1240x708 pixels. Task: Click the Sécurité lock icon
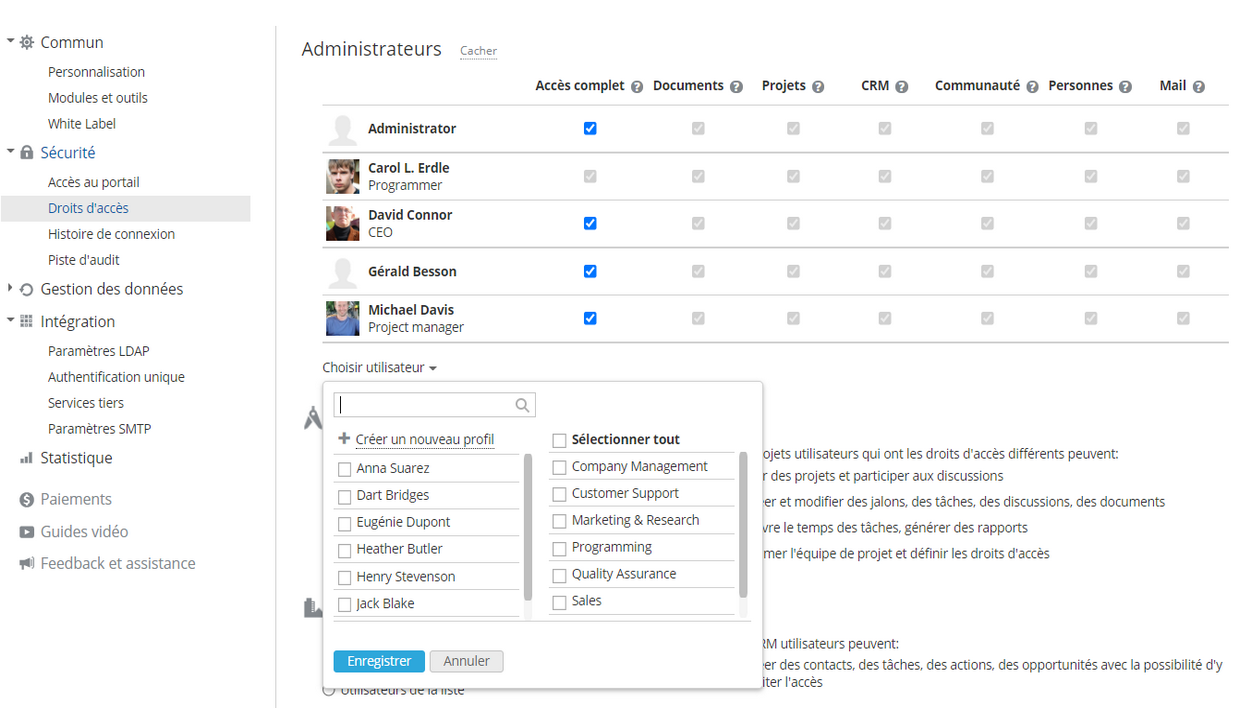click(27, 153)
